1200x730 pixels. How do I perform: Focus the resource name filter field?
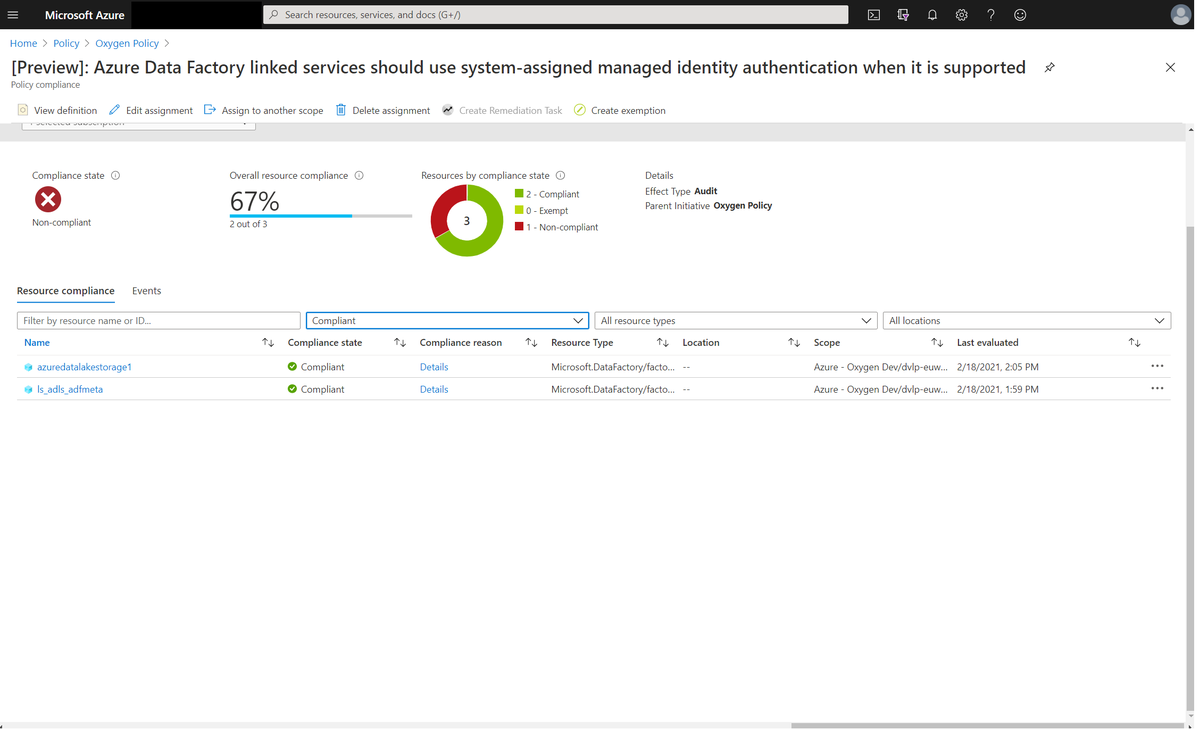click(x=159, y=321)
